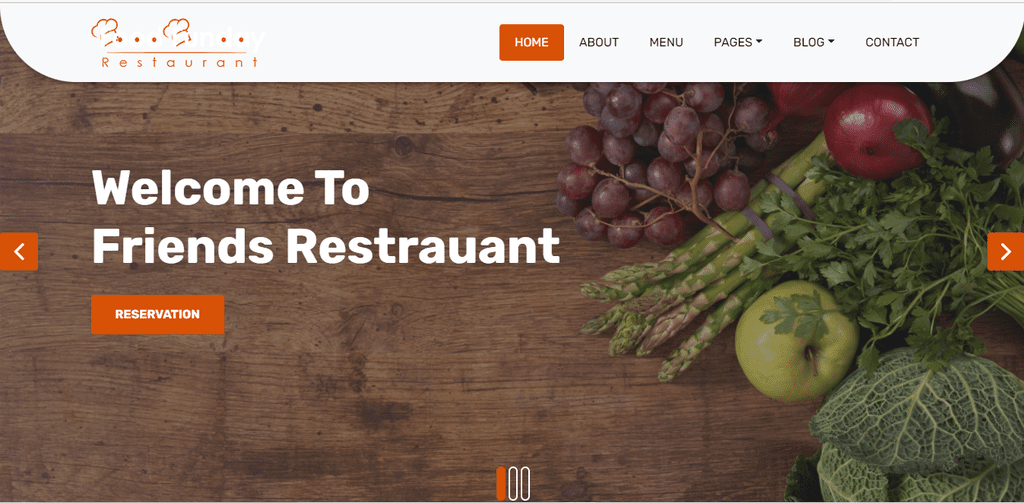Open the CONTACT link
Image resolution: width=1024 pixels, height=503 pixels.
pos(892,42)
